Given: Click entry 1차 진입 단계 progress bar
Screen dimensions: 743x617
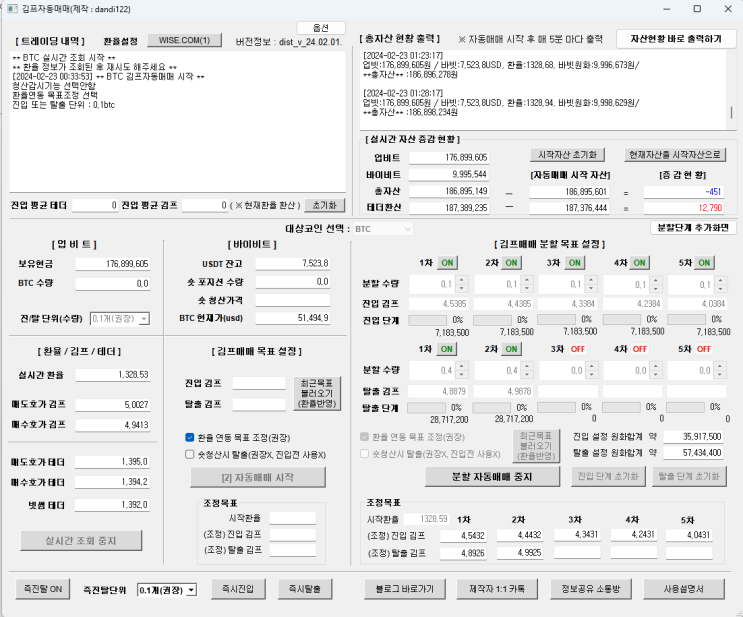Looking at the screenshot, I should click(427, 320).
